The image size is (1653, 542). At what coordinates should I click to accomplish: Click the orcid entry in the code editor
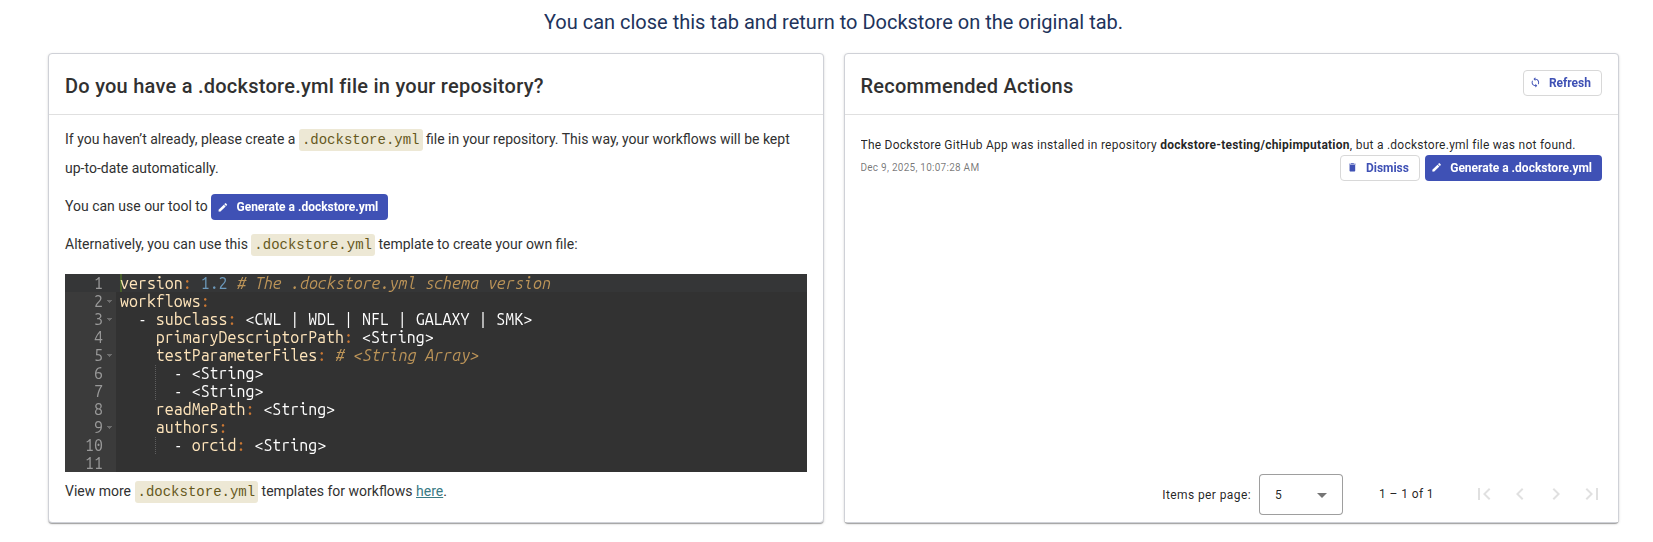pyautogui.click(x=215, y=446)
